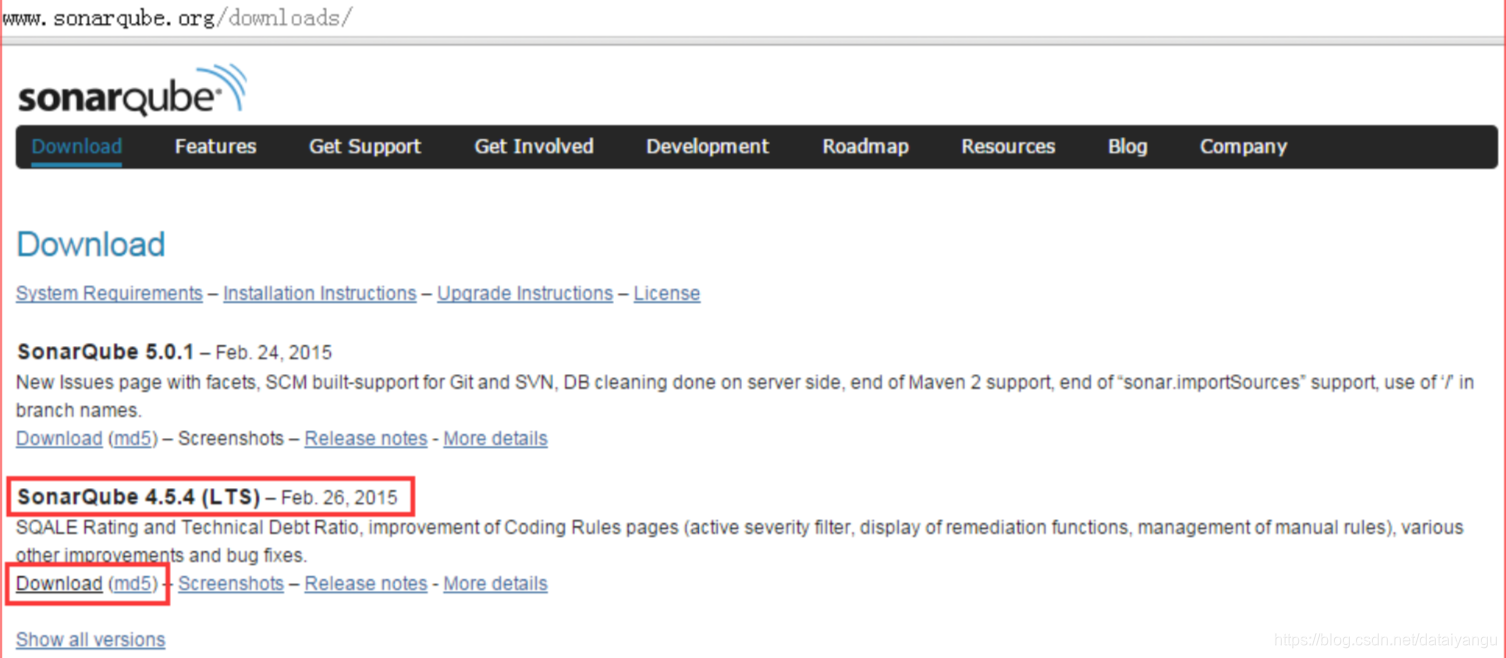Click the address bar URL
Viewport: 1506px width, 658px height.
click(178, 17)
